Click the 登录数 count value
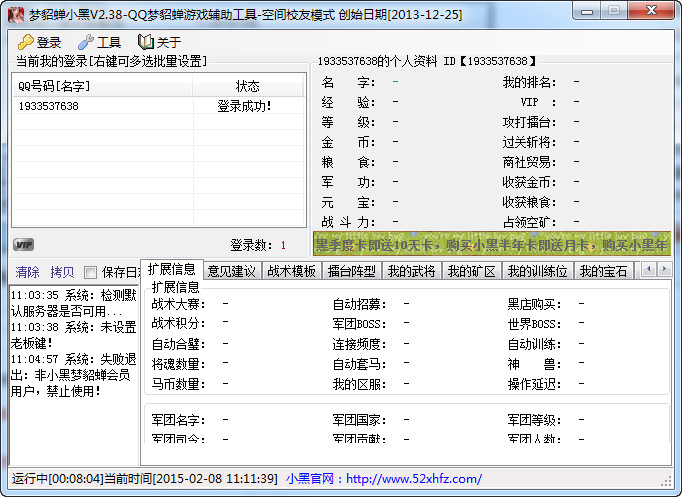The width and height of the screenshot is (682, 497). click(283, 245)
